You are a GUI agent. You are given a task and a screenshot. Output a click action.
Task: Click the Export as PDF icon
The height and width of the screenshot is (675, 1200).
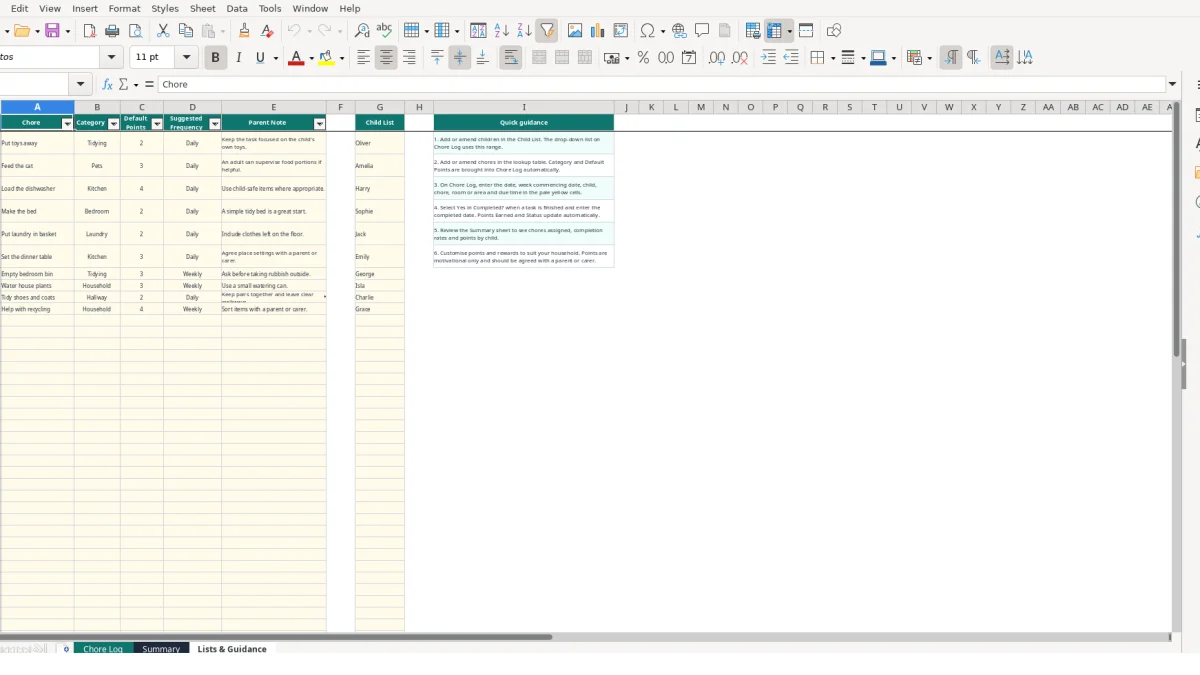tap(90, 31)
